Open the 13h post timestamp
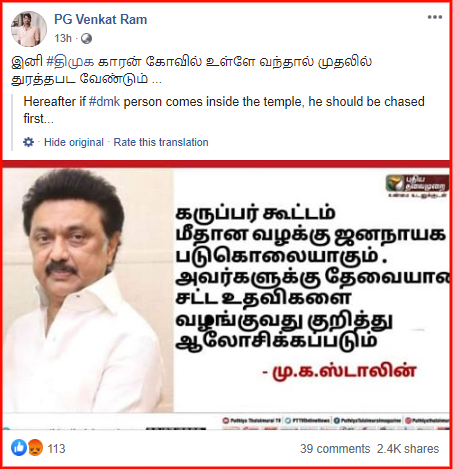The height and width of the screenshot is (469, 453). [63, 38]
